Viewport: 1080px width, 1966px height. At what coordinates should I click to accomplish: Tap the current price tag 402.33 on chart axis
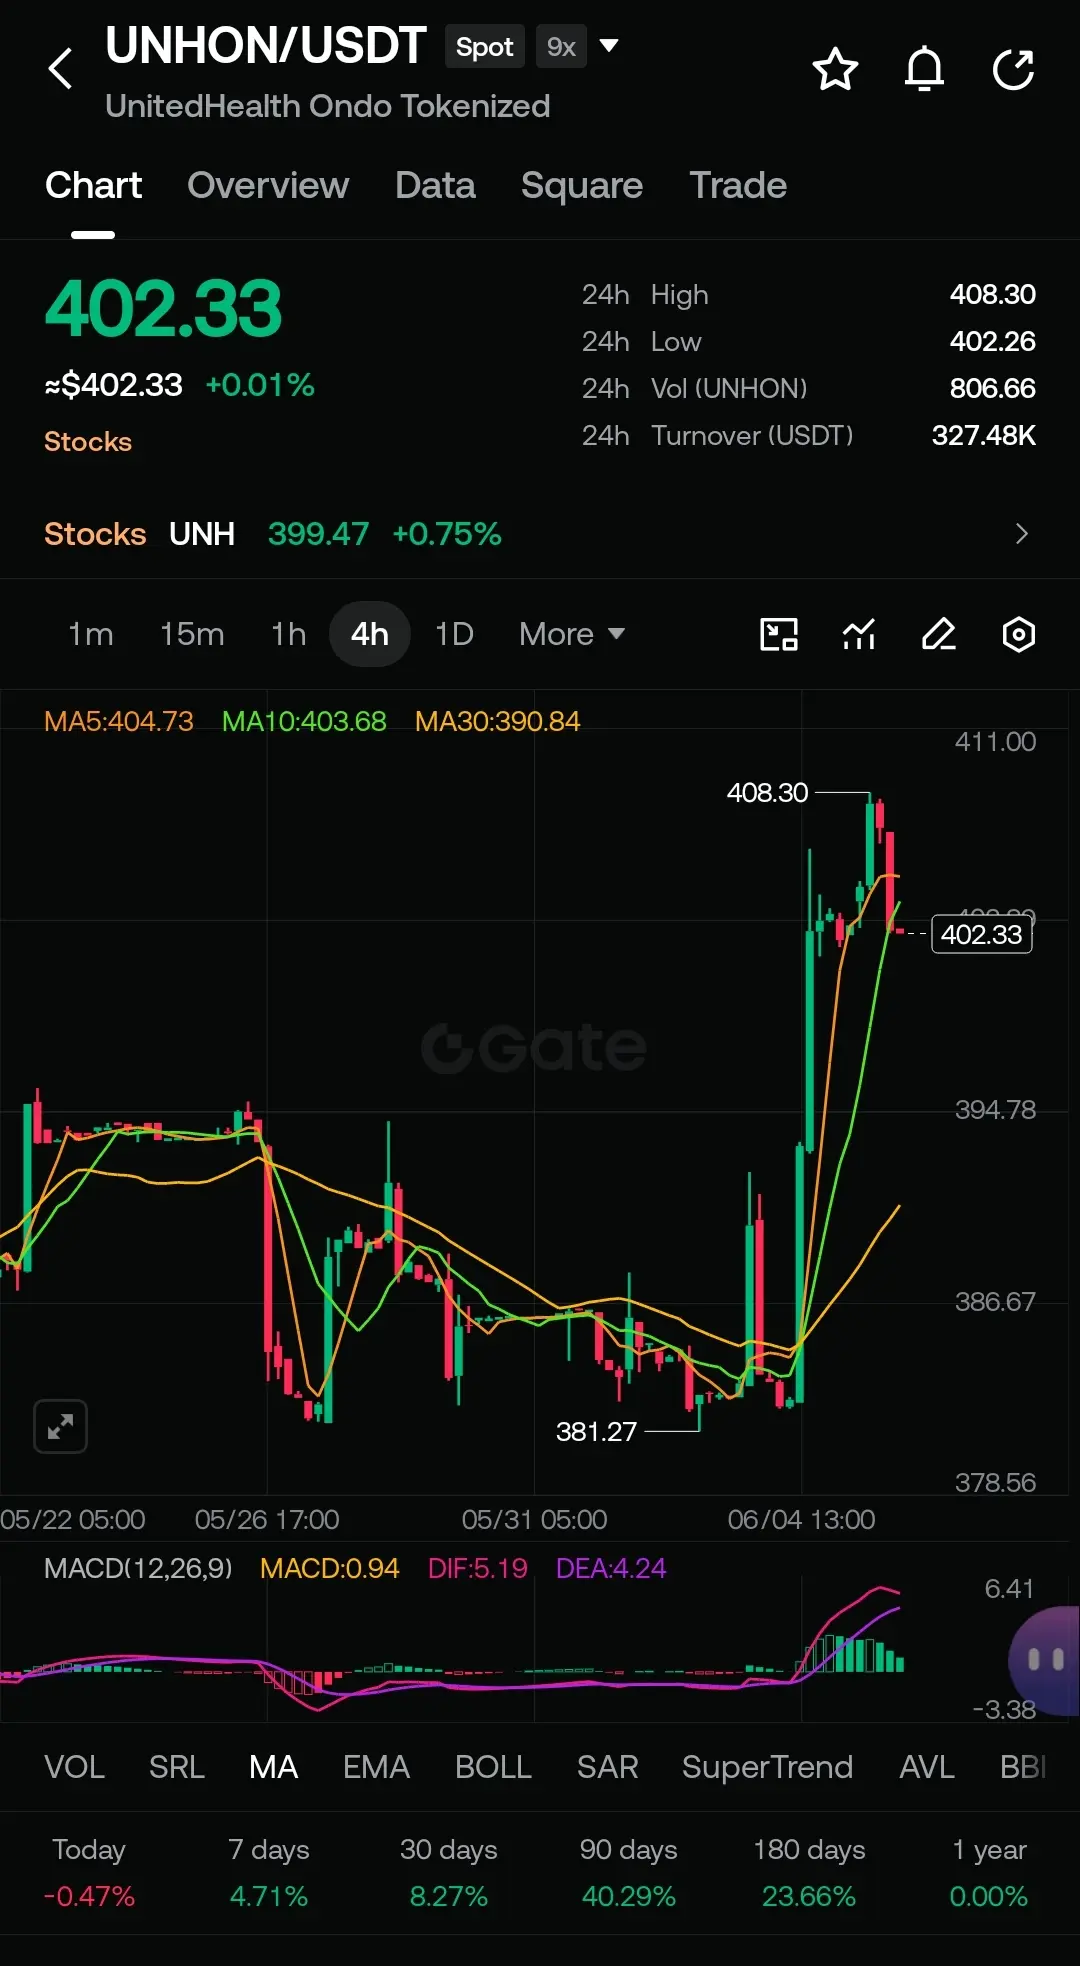981,934
